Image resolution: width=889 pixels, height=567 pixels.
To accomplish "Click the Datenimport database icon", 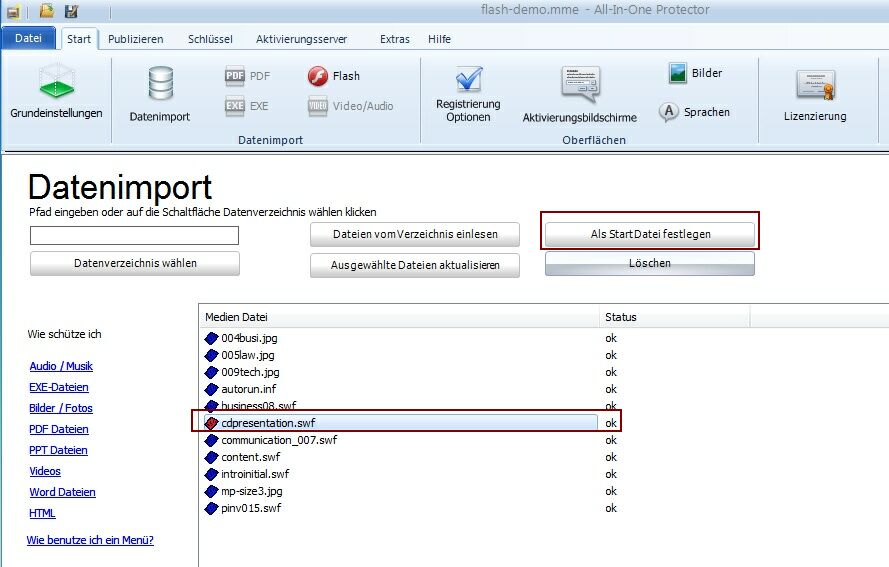I will [160, 84].
